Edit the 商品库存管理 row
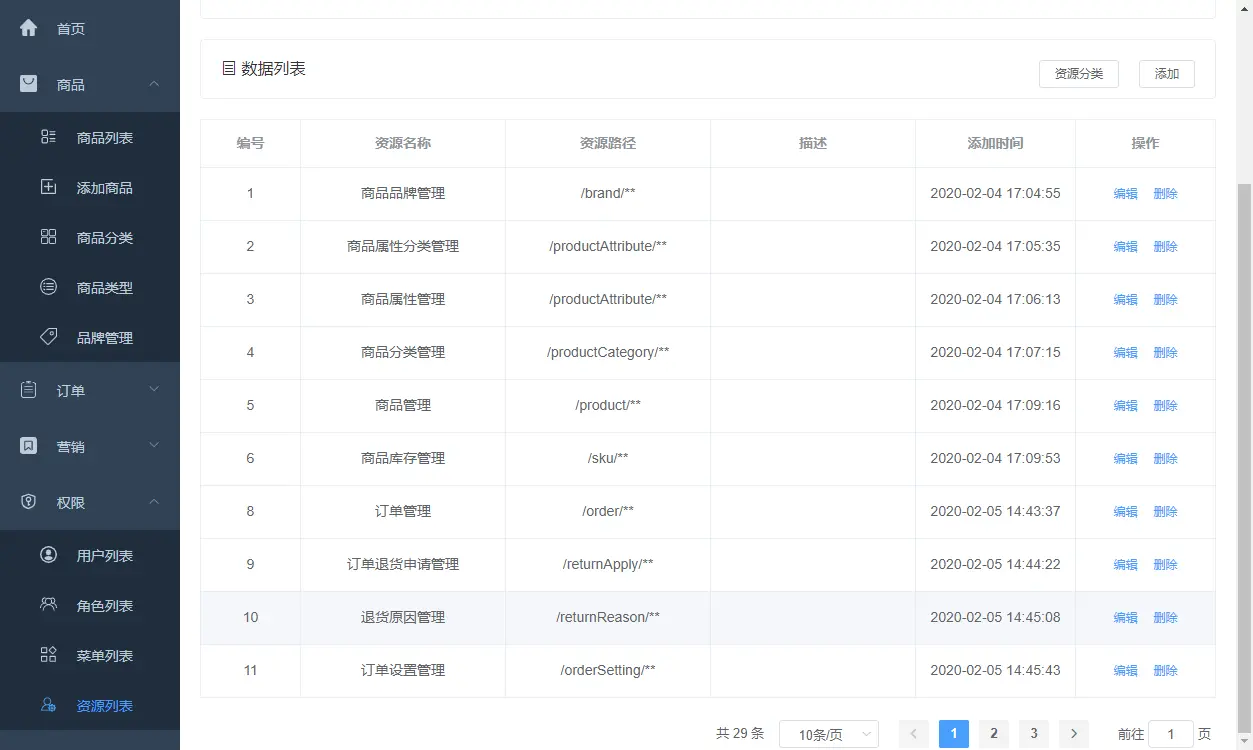This screenshot has width=1253, height=750. (1126, 459)
